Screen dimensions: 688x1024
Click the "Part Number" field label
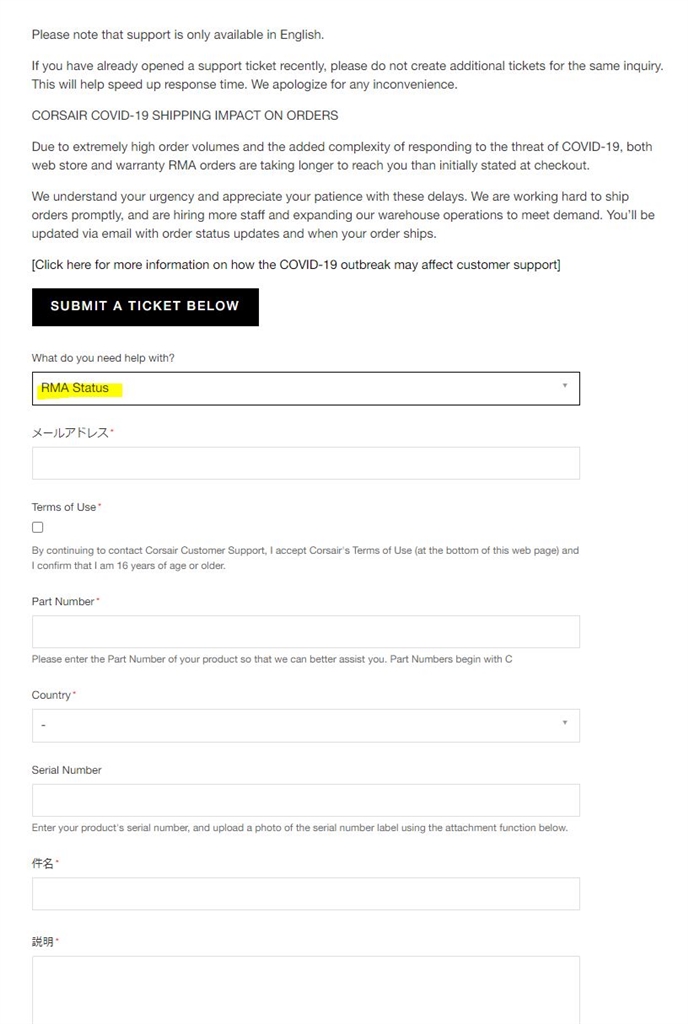coord(63,601)
